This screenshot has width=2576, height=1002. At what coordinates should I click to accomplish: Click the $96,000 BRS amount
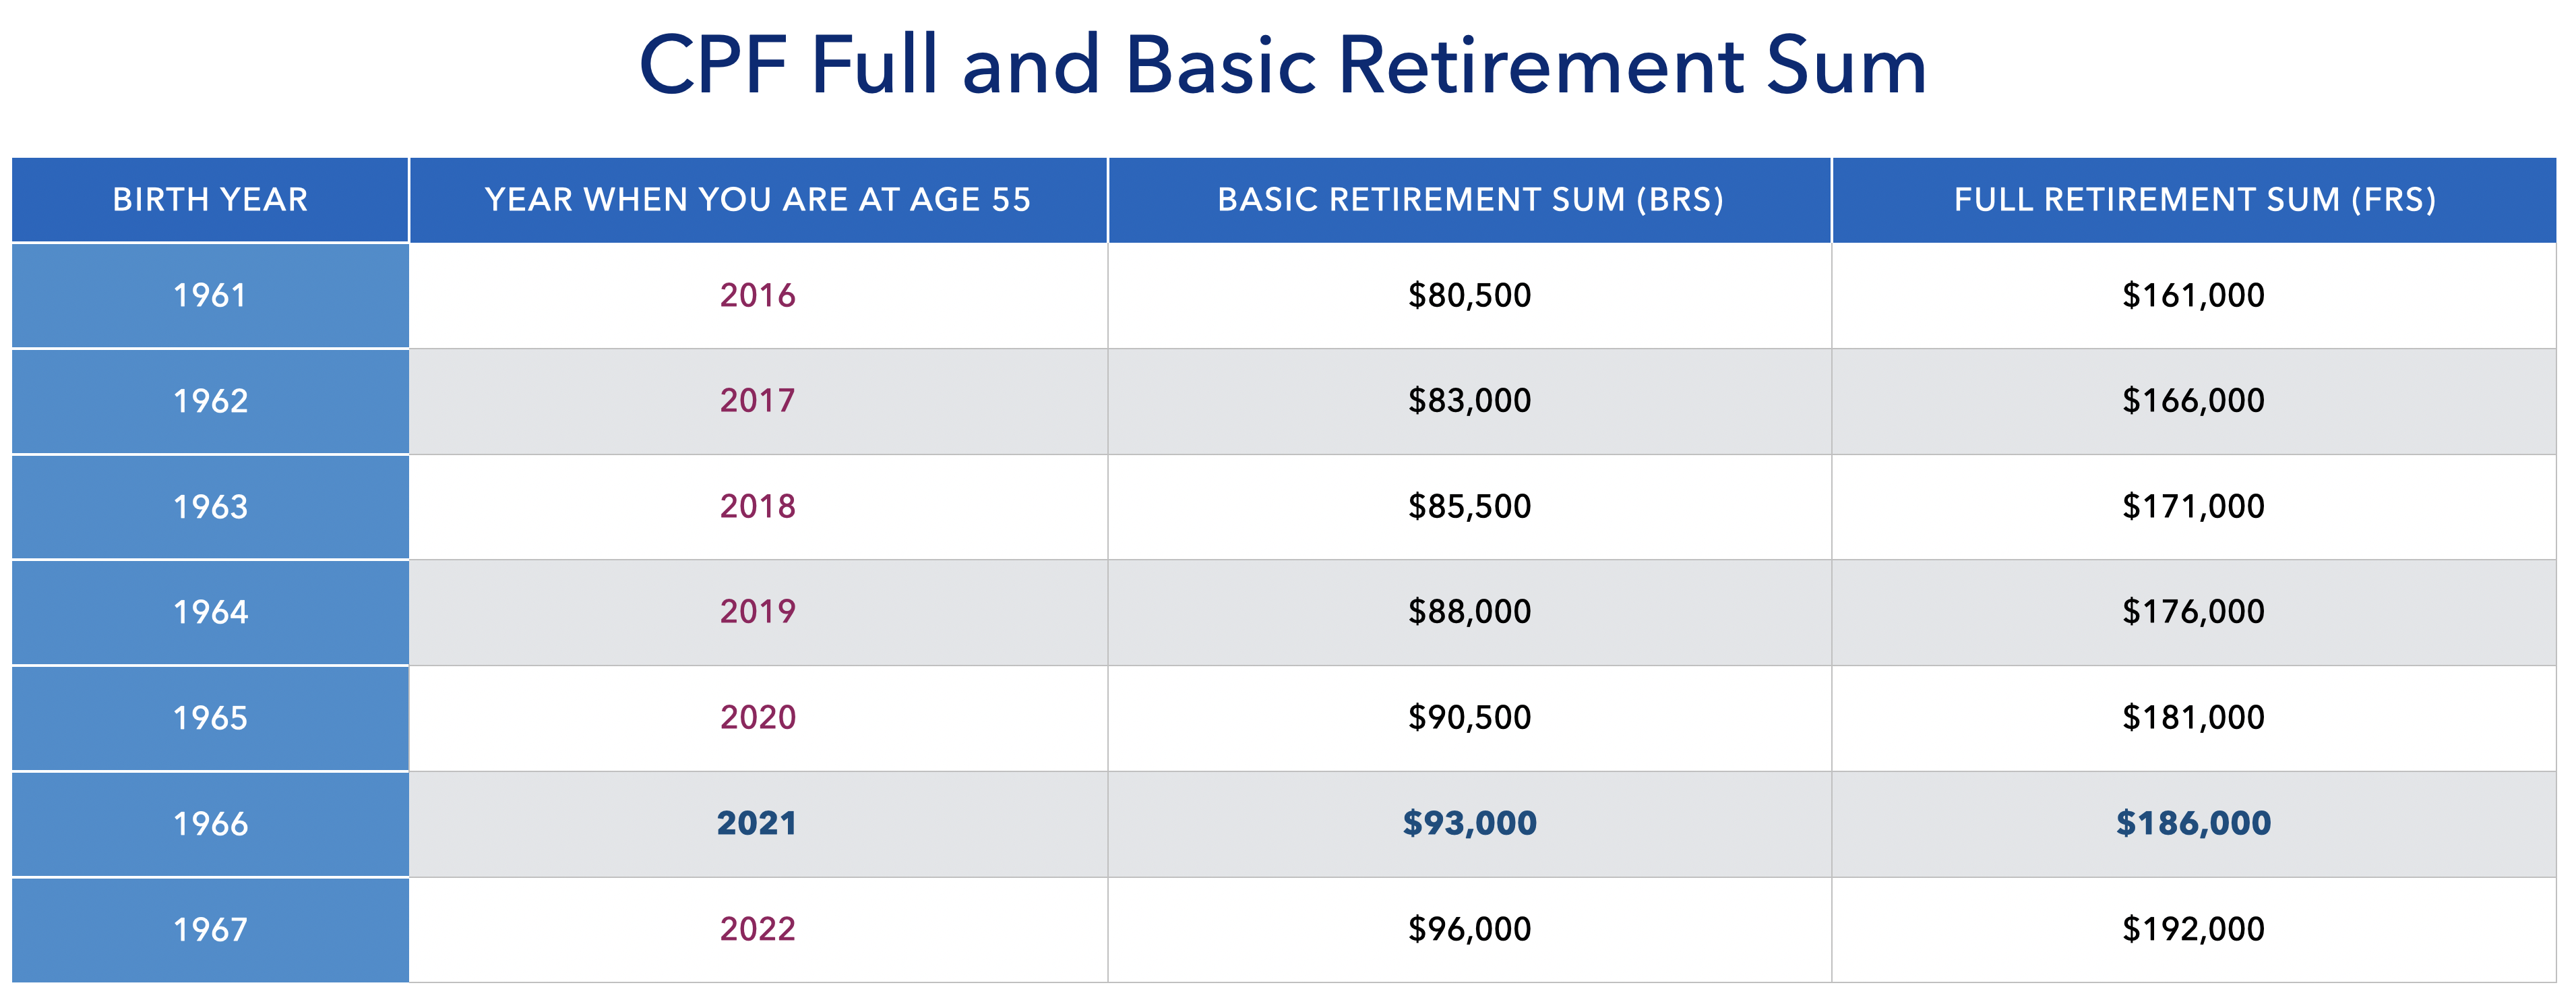click(1470, 930)
